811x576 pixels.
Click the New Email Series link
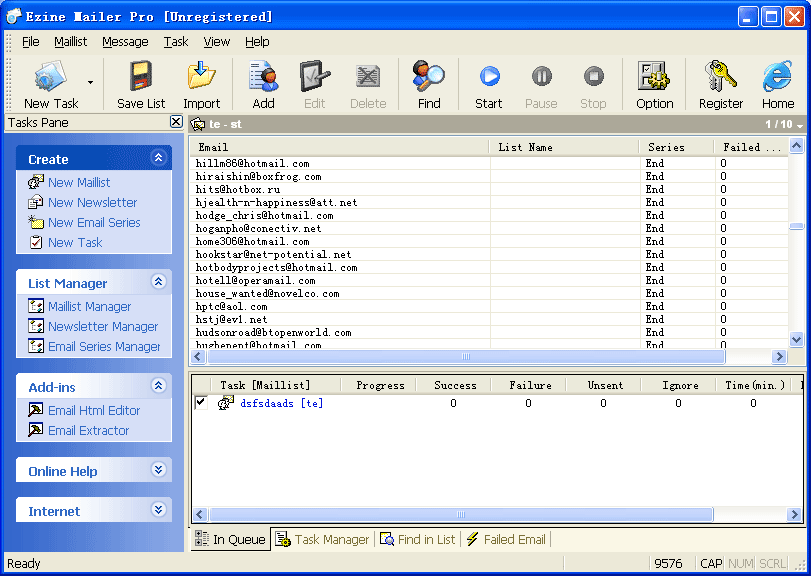point(94,223)
